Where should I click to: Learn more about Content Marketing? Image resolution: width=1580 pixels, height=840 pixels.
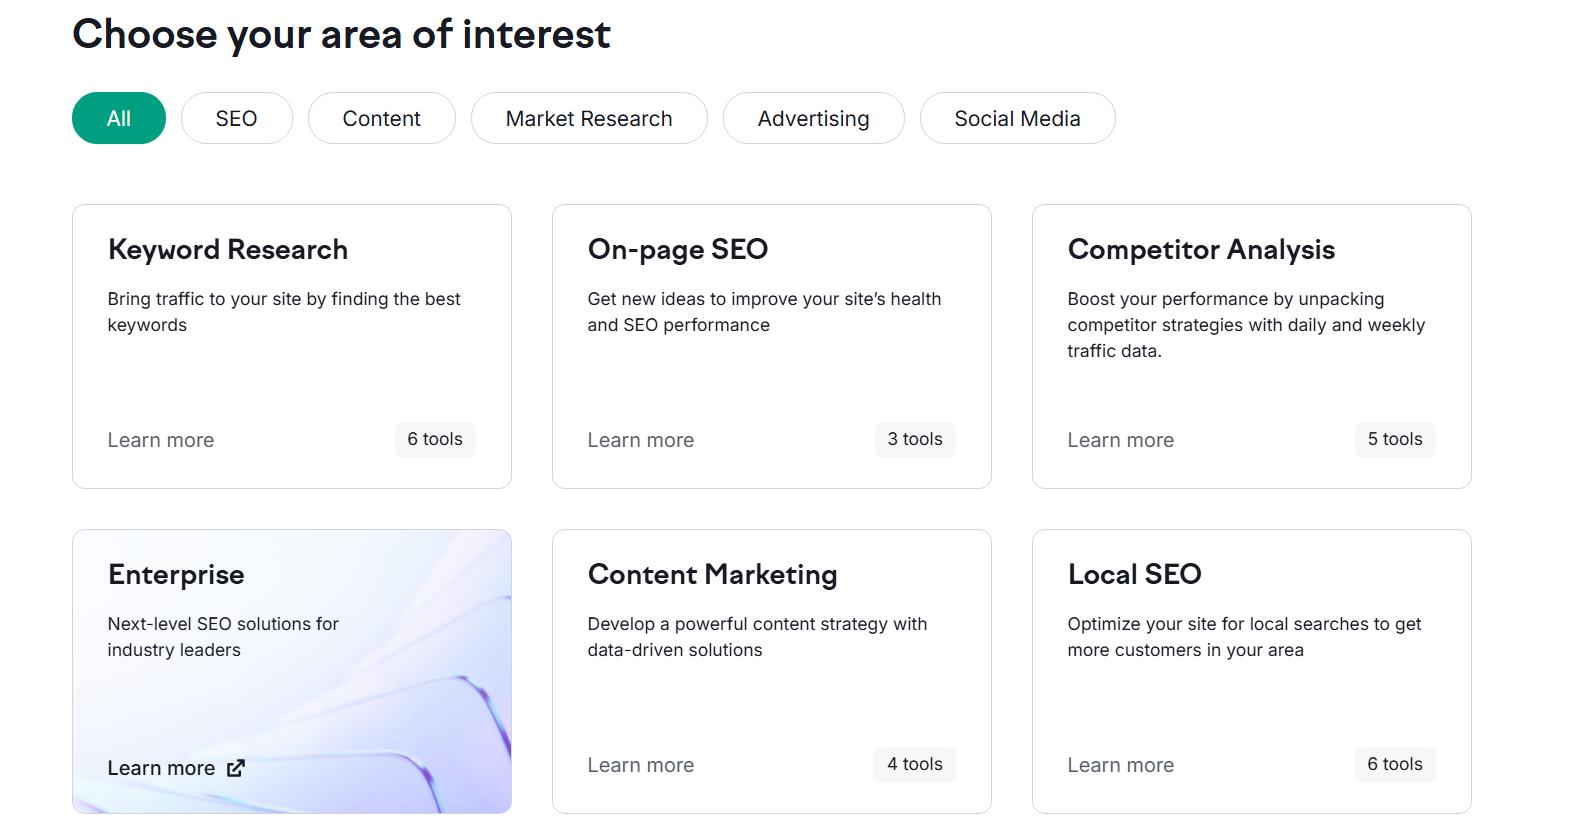click(641, 764)
